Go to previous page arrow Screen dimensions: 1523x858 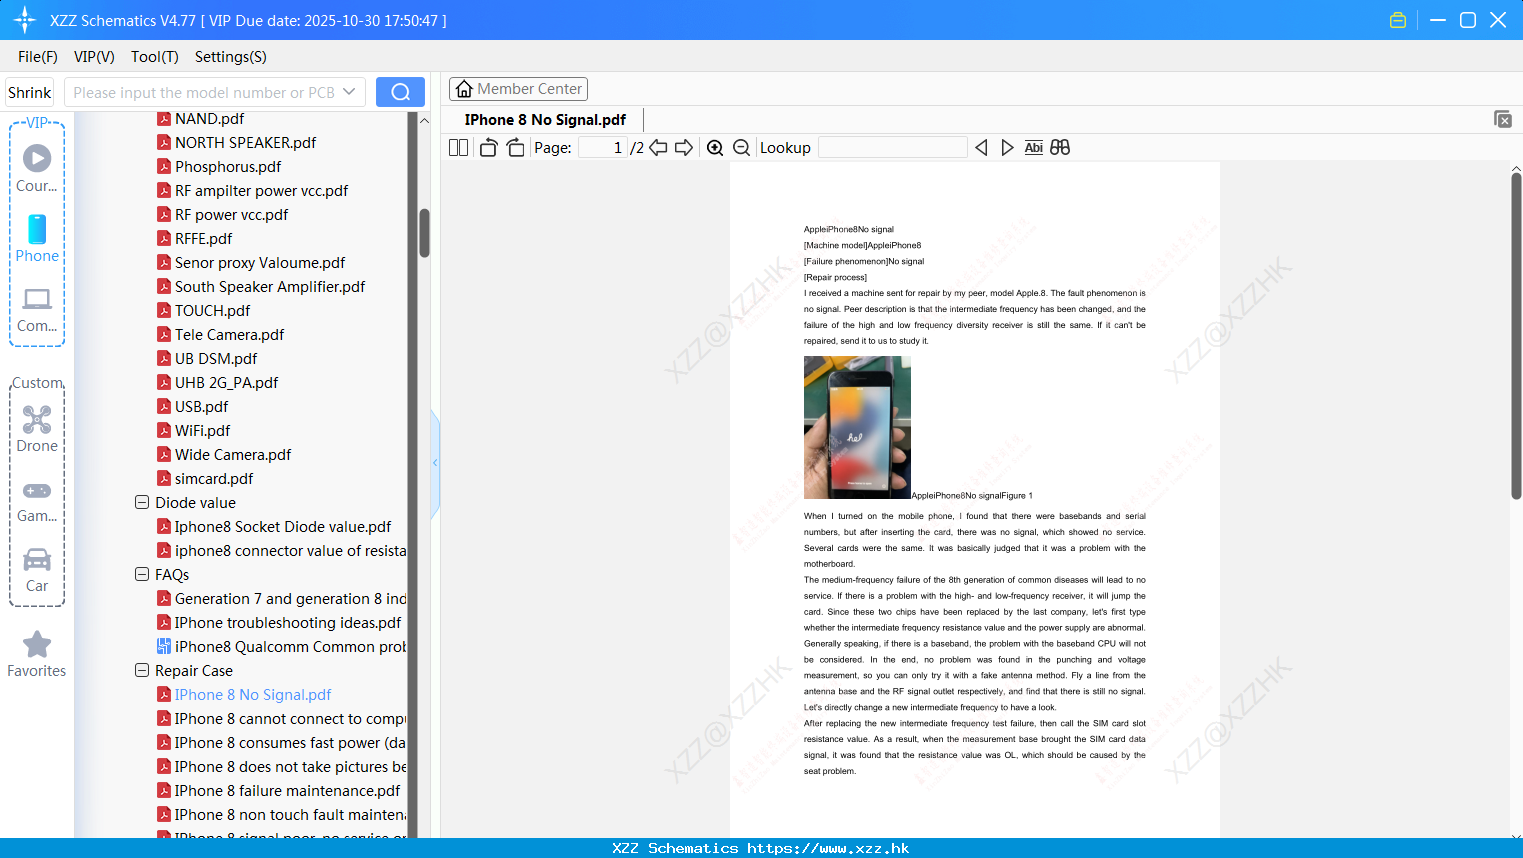pos(658,147)
